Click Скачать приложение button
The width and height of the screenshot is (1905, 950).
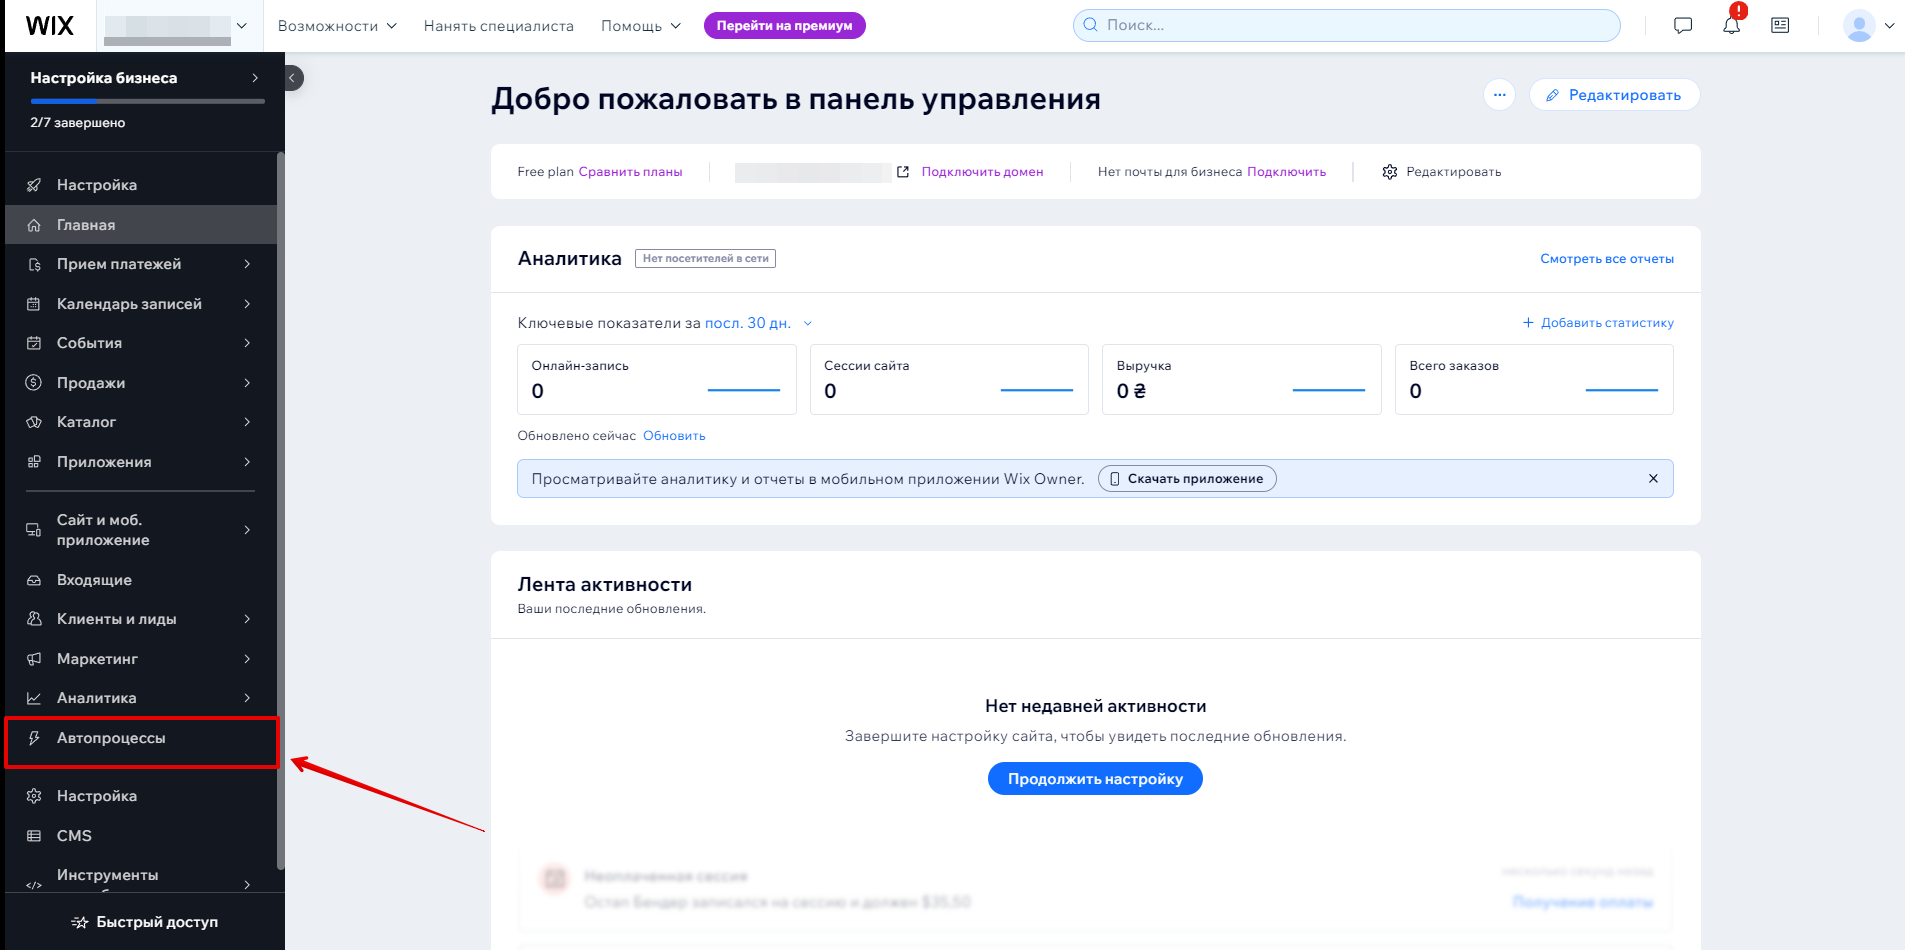pyautogui.click(x=1187, y=479)
